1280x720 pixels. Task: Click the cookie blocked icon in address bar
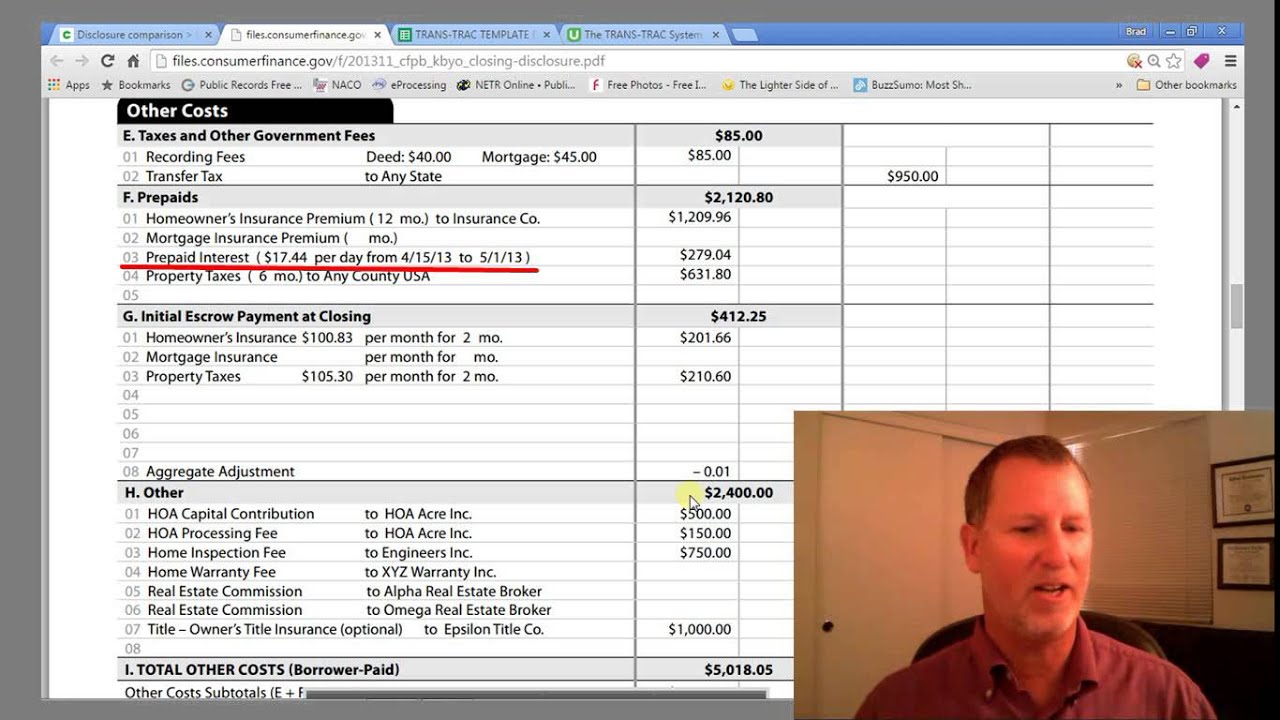pyautogui.click(x=1134, y=61)
